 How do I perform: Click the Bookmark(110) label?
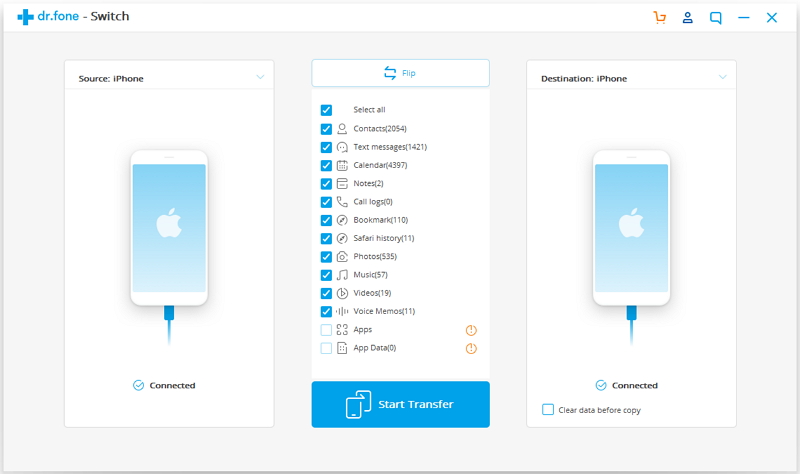[381, 220]
